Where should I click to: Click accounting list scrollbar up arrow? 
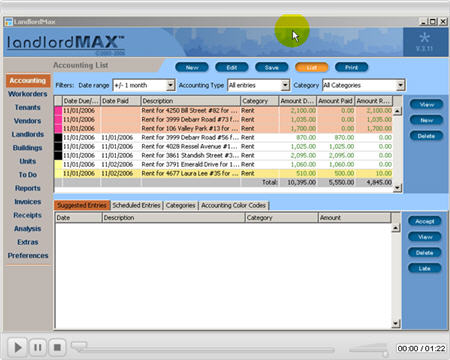[x=397, y=111]
